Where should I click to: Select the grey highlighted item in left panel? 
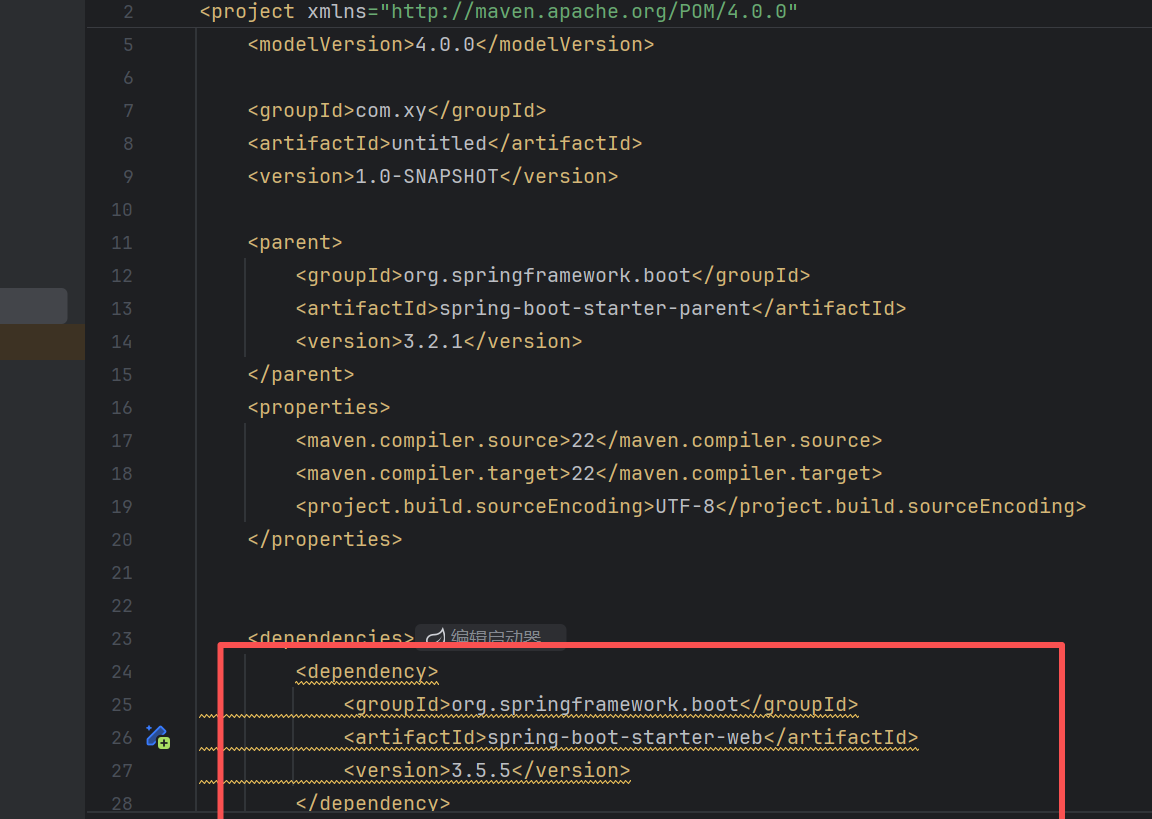point(33,306)
